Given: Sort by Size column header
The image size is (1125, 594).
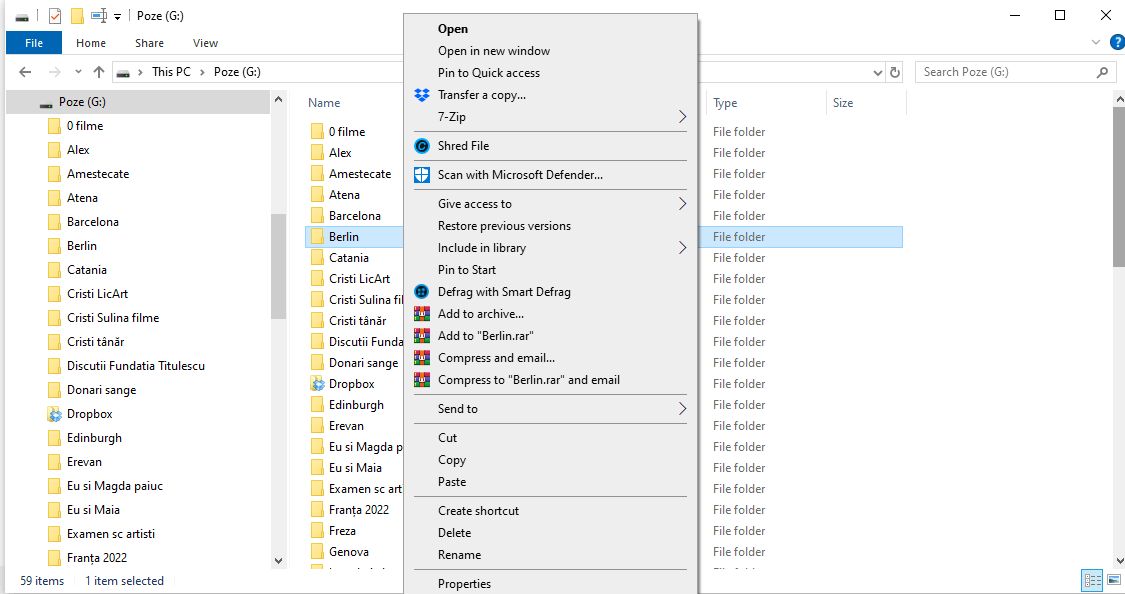Looking at the screenshot, I should [x=843, y=103].
